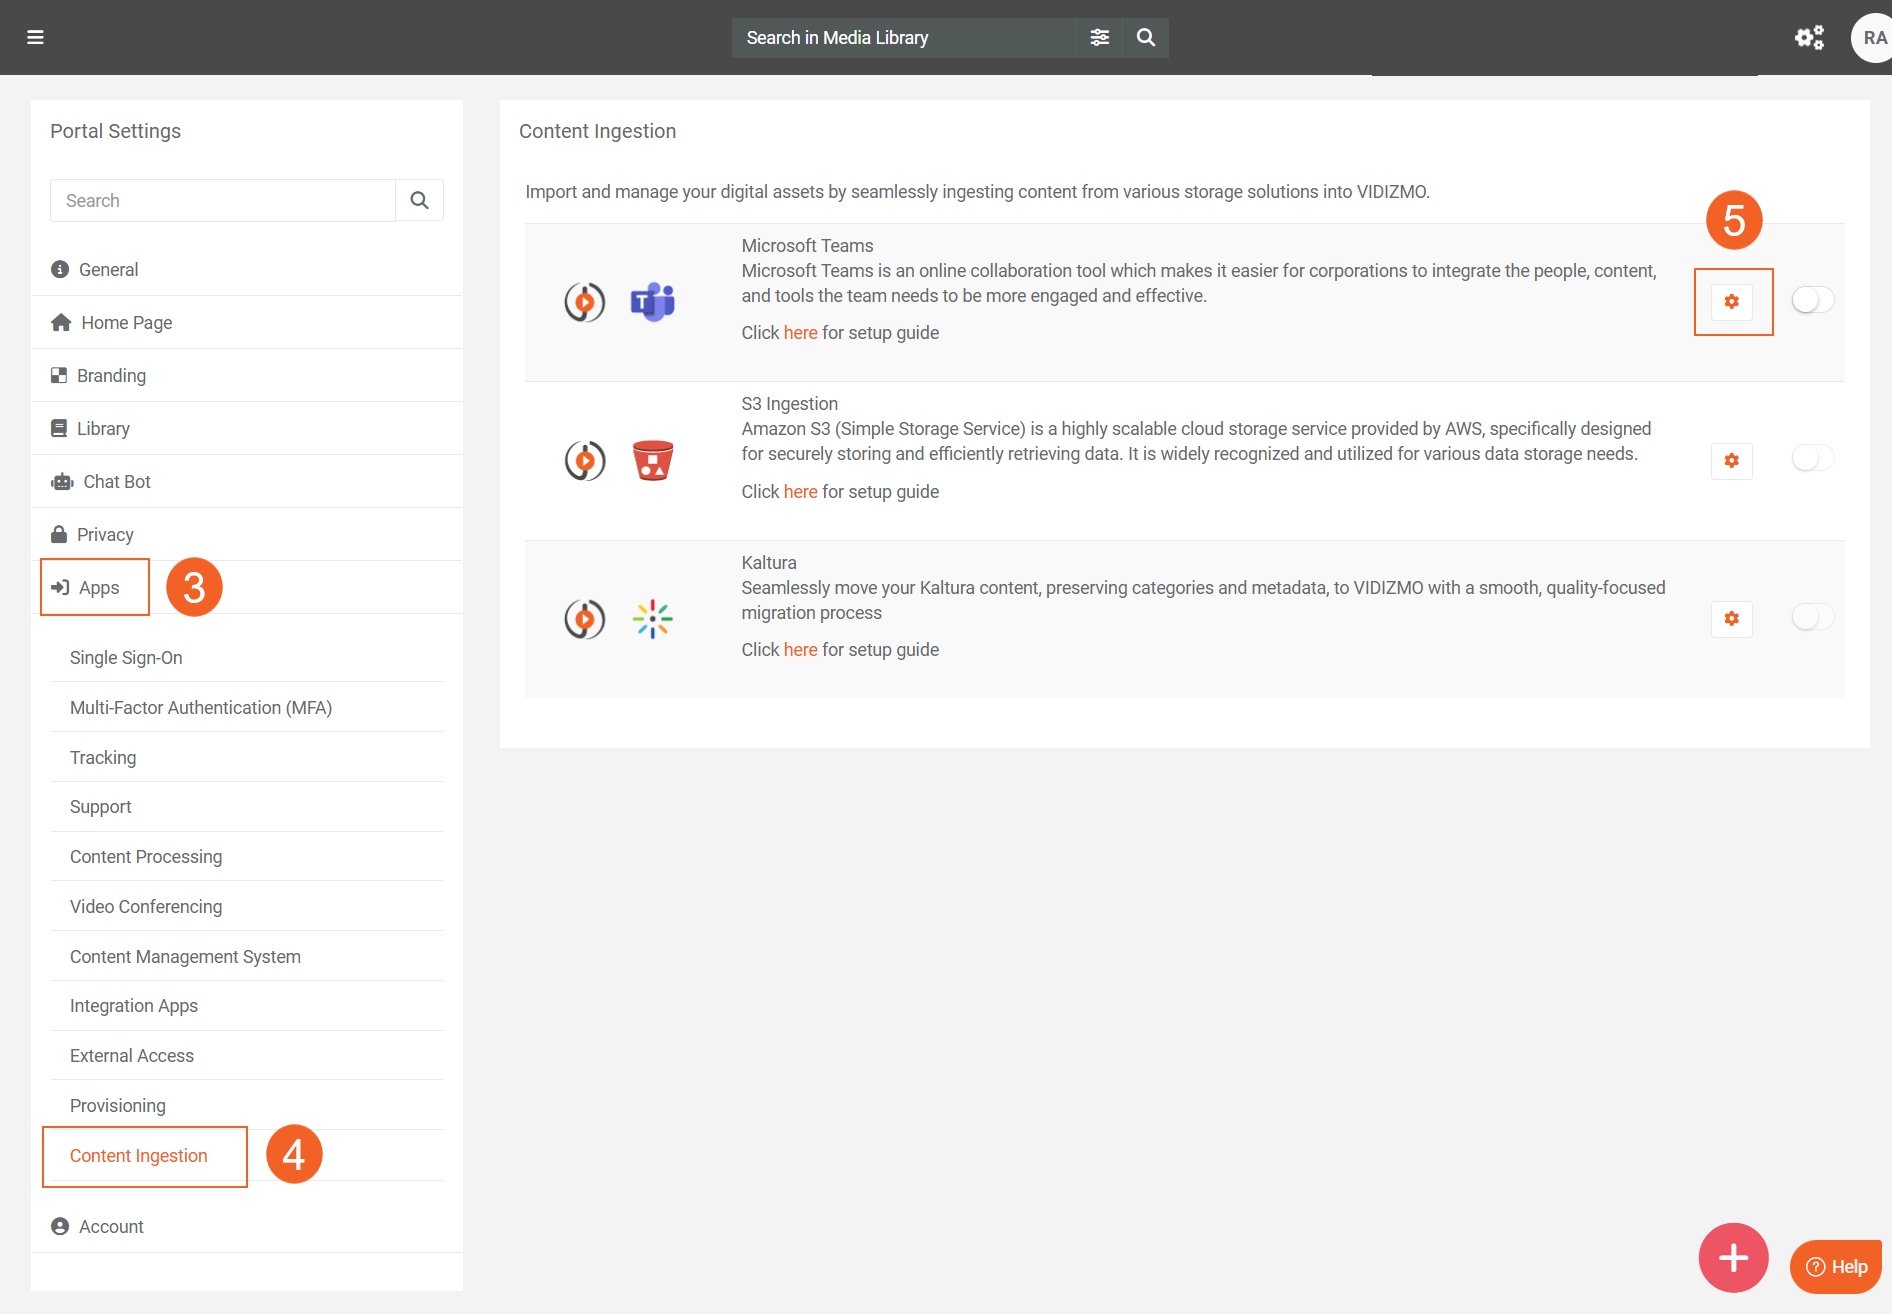1892x1314 pixels.
Task: Focus the Portal Settings search field
Action: pos(223,201)
